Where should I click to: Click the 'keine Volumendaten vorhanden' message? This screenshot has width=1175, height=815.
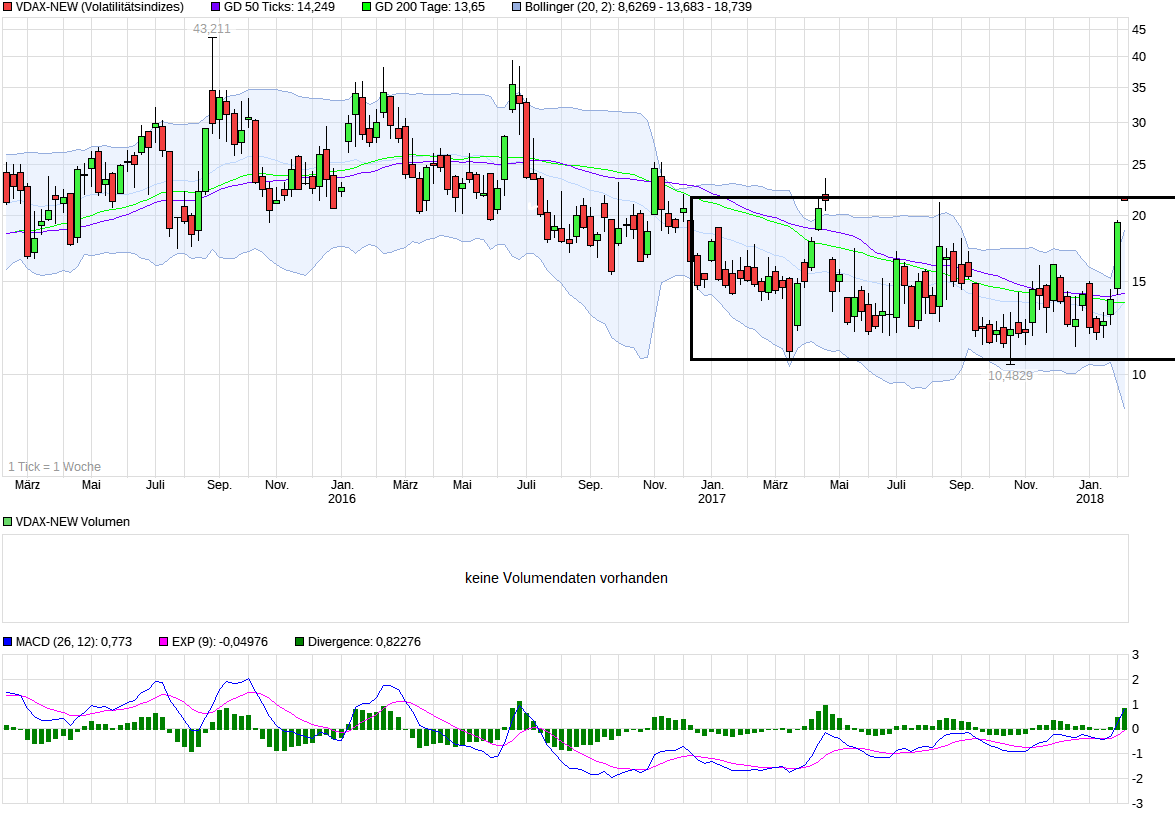tap(567, 578)
